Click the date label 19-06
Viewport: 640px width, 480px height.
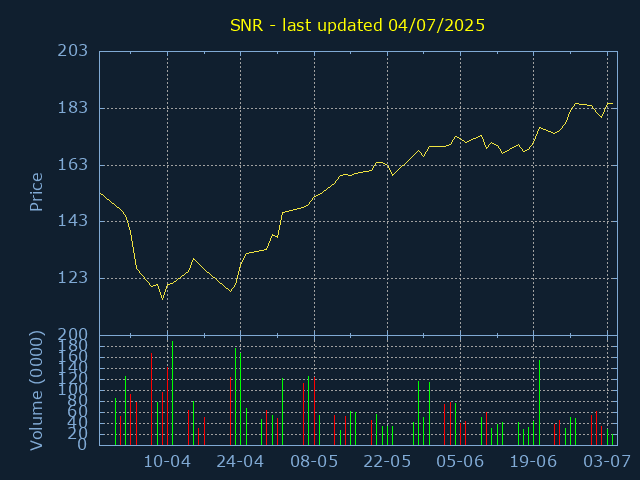pyautogui.click(x=533, y=462)
